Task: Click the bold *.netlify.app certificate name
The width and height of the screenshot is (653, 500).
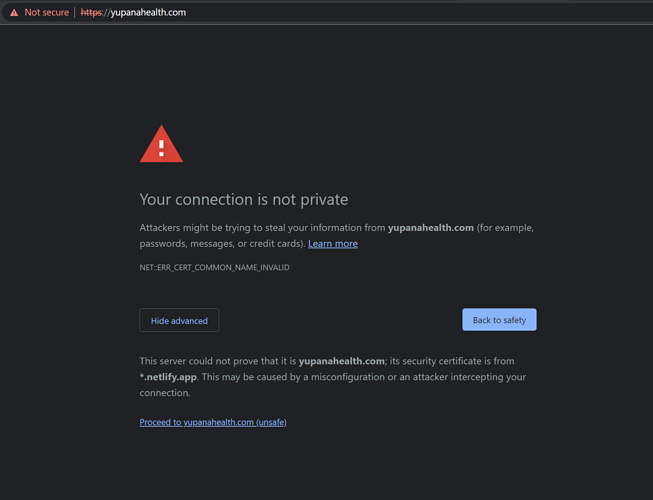Action: coord(168,377)
